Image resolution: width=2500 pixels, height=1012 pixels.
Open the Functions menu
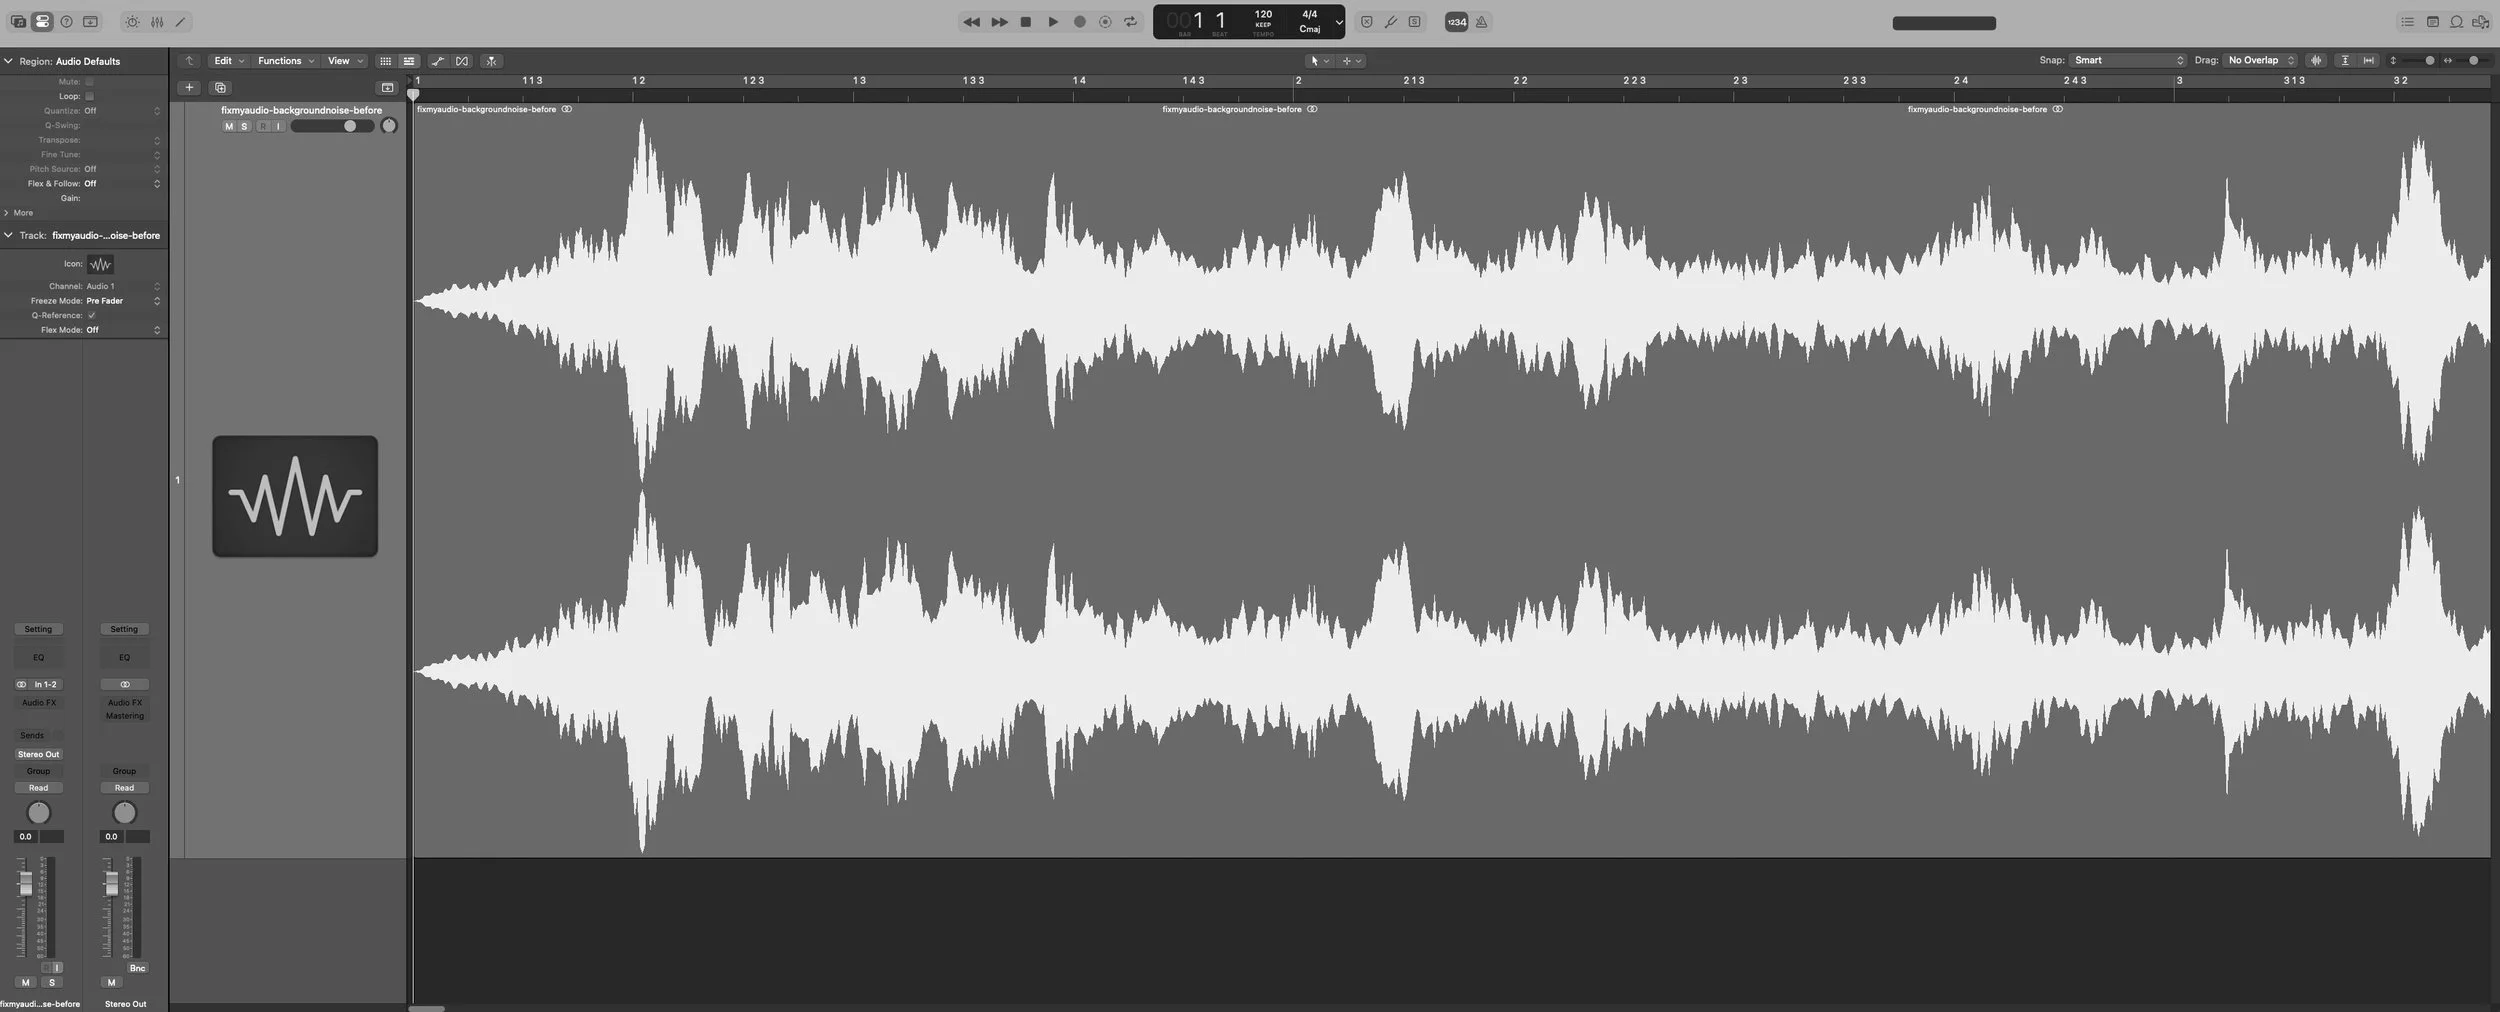[x=286, y=61]
